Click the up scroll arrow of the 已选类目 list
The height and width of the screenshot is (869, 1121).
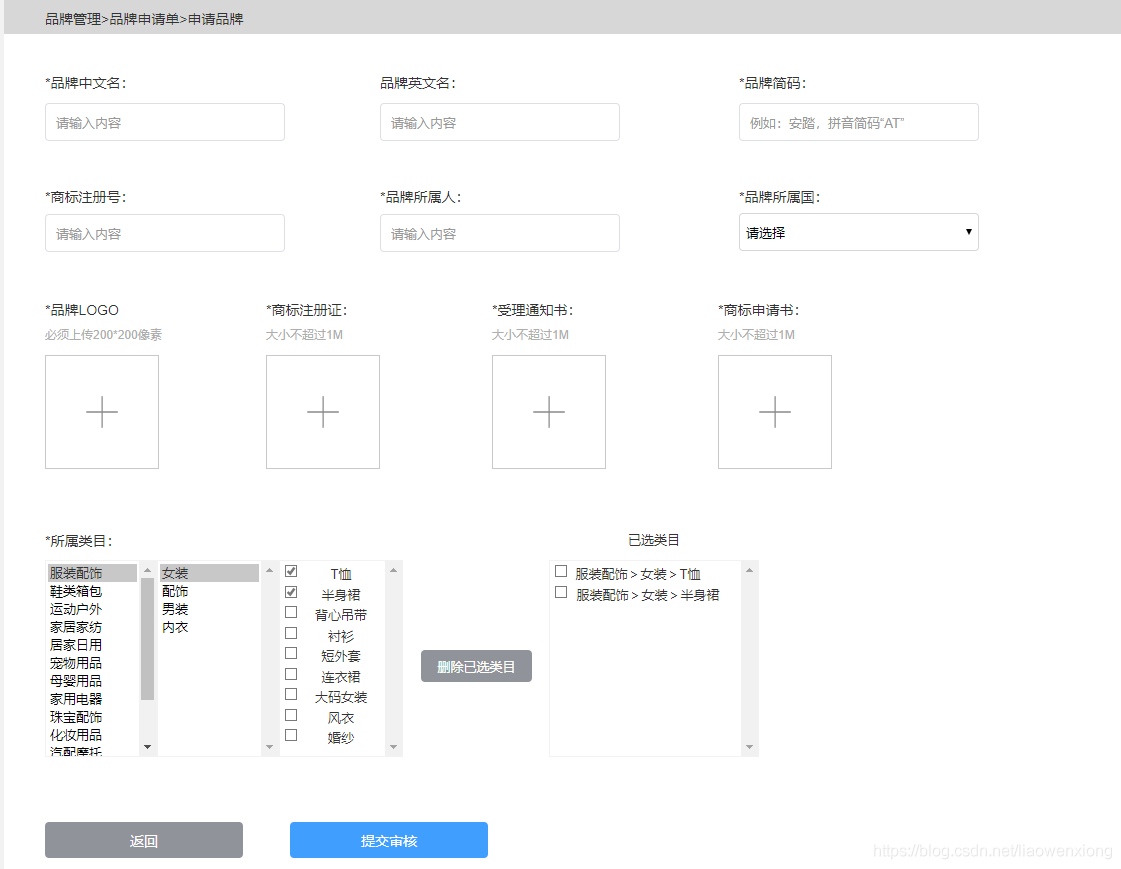point(748,569)
